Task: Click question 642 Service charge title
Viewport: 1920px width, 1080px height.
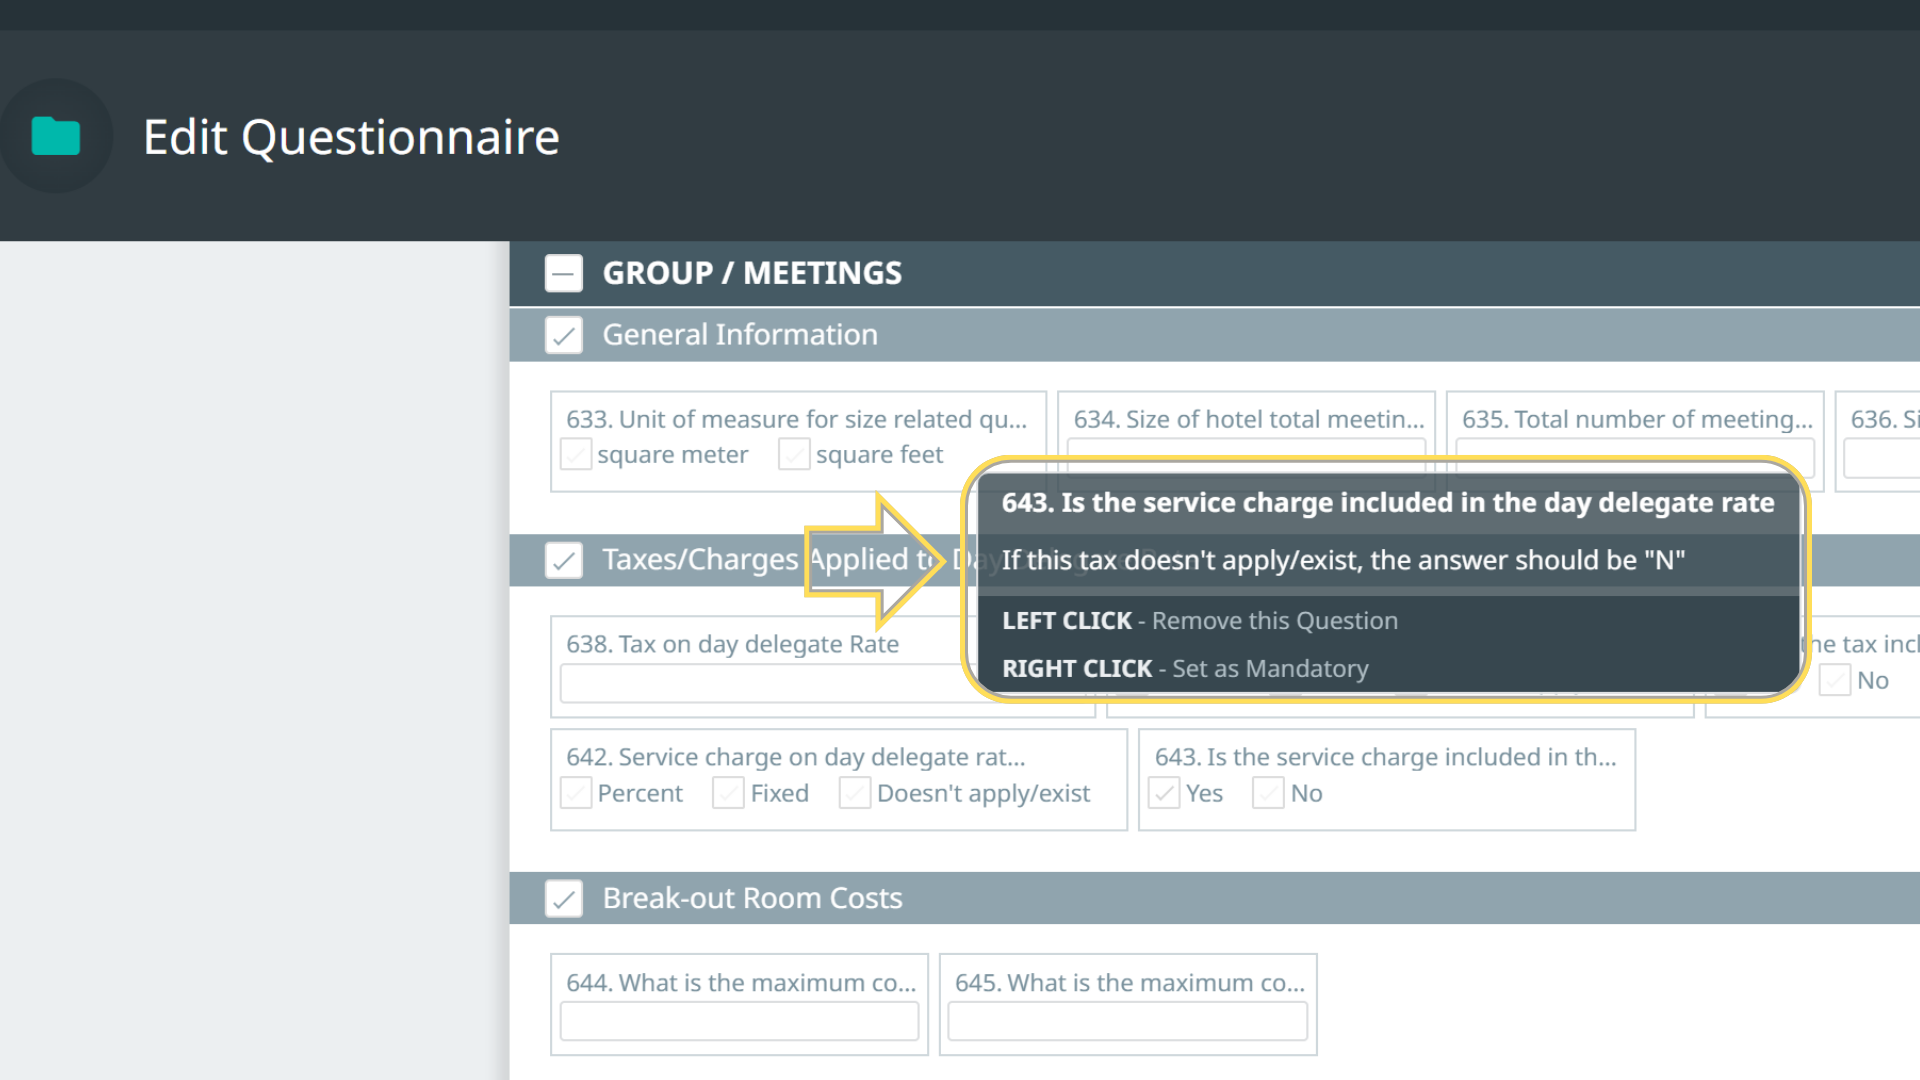Action: [795, 757]
